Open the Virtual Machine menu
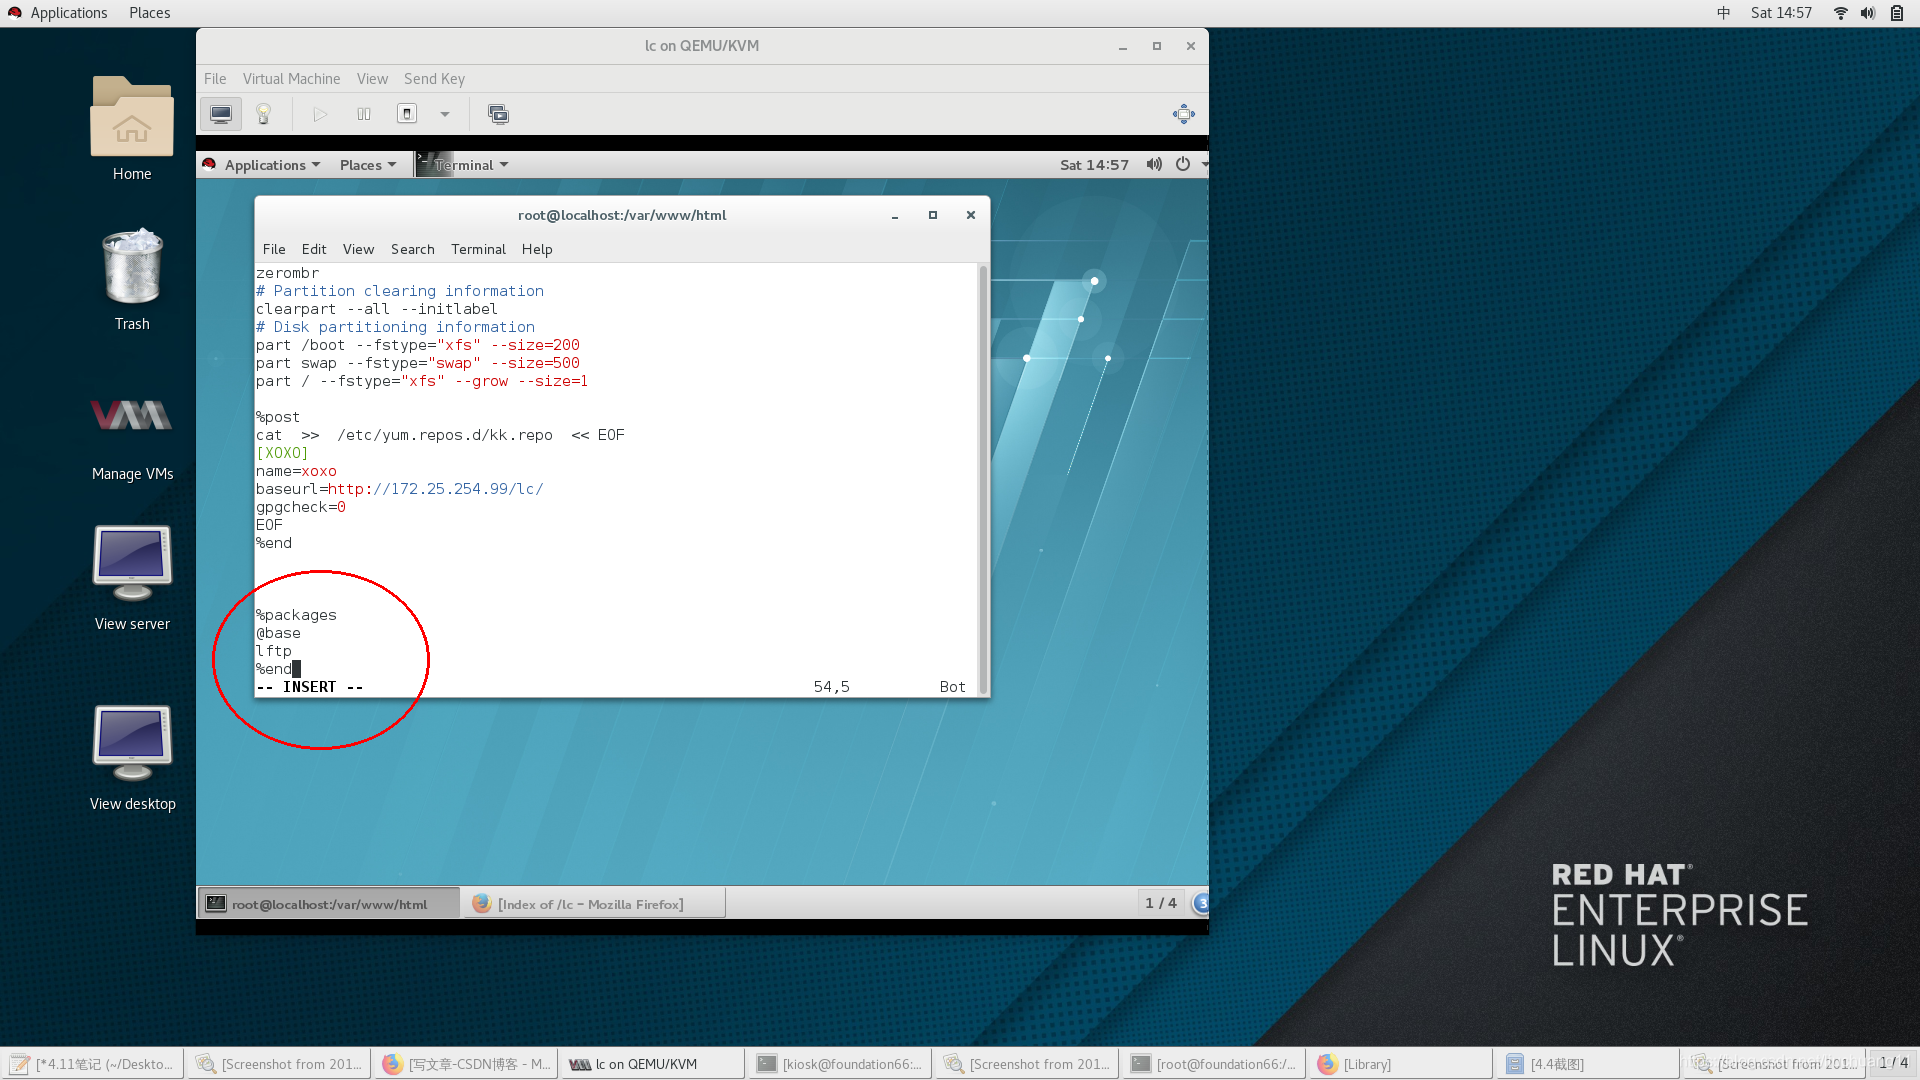 point(291,79)
